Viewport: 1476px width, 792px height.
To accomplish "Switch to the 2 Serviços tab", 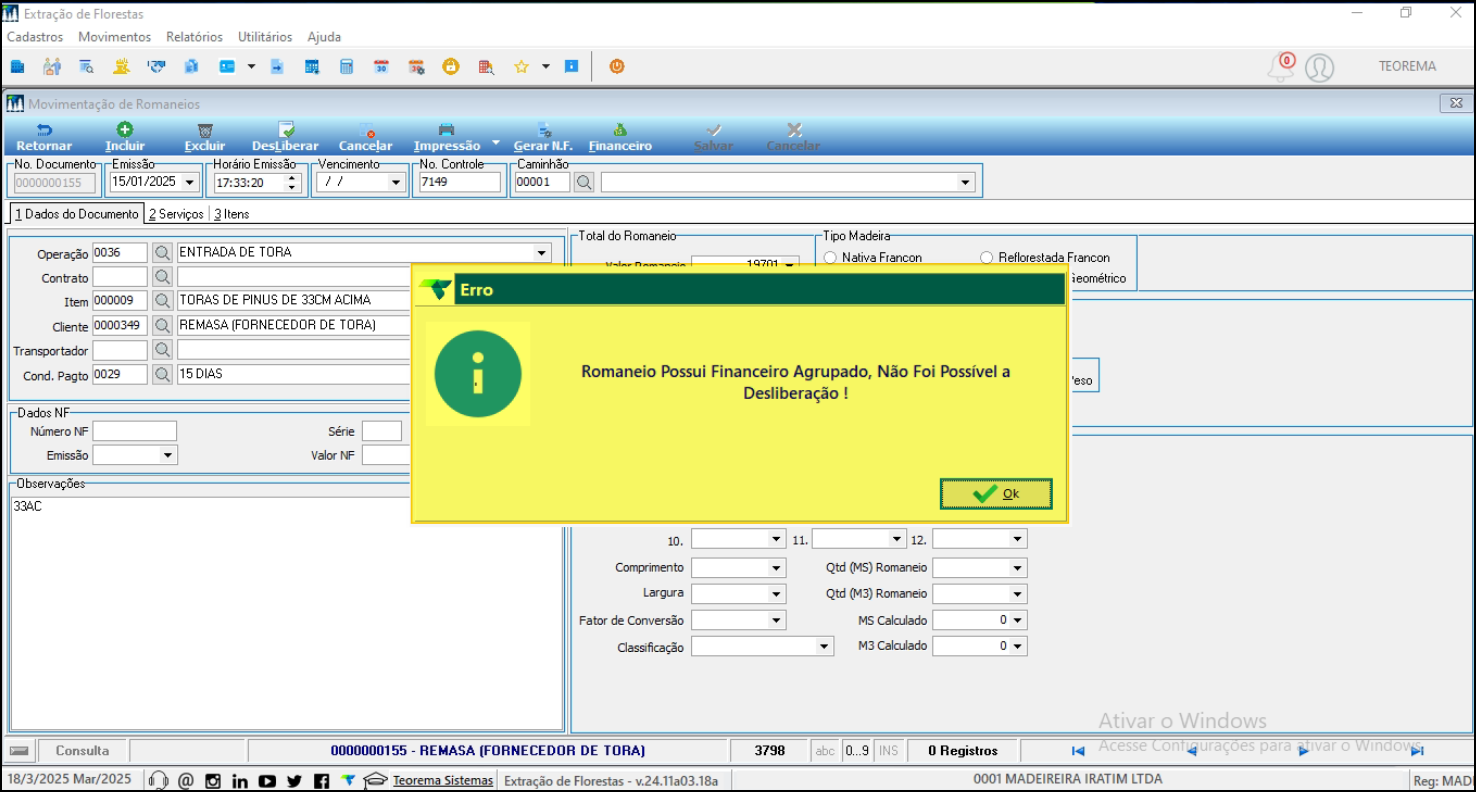I will (x=176, y=214).
